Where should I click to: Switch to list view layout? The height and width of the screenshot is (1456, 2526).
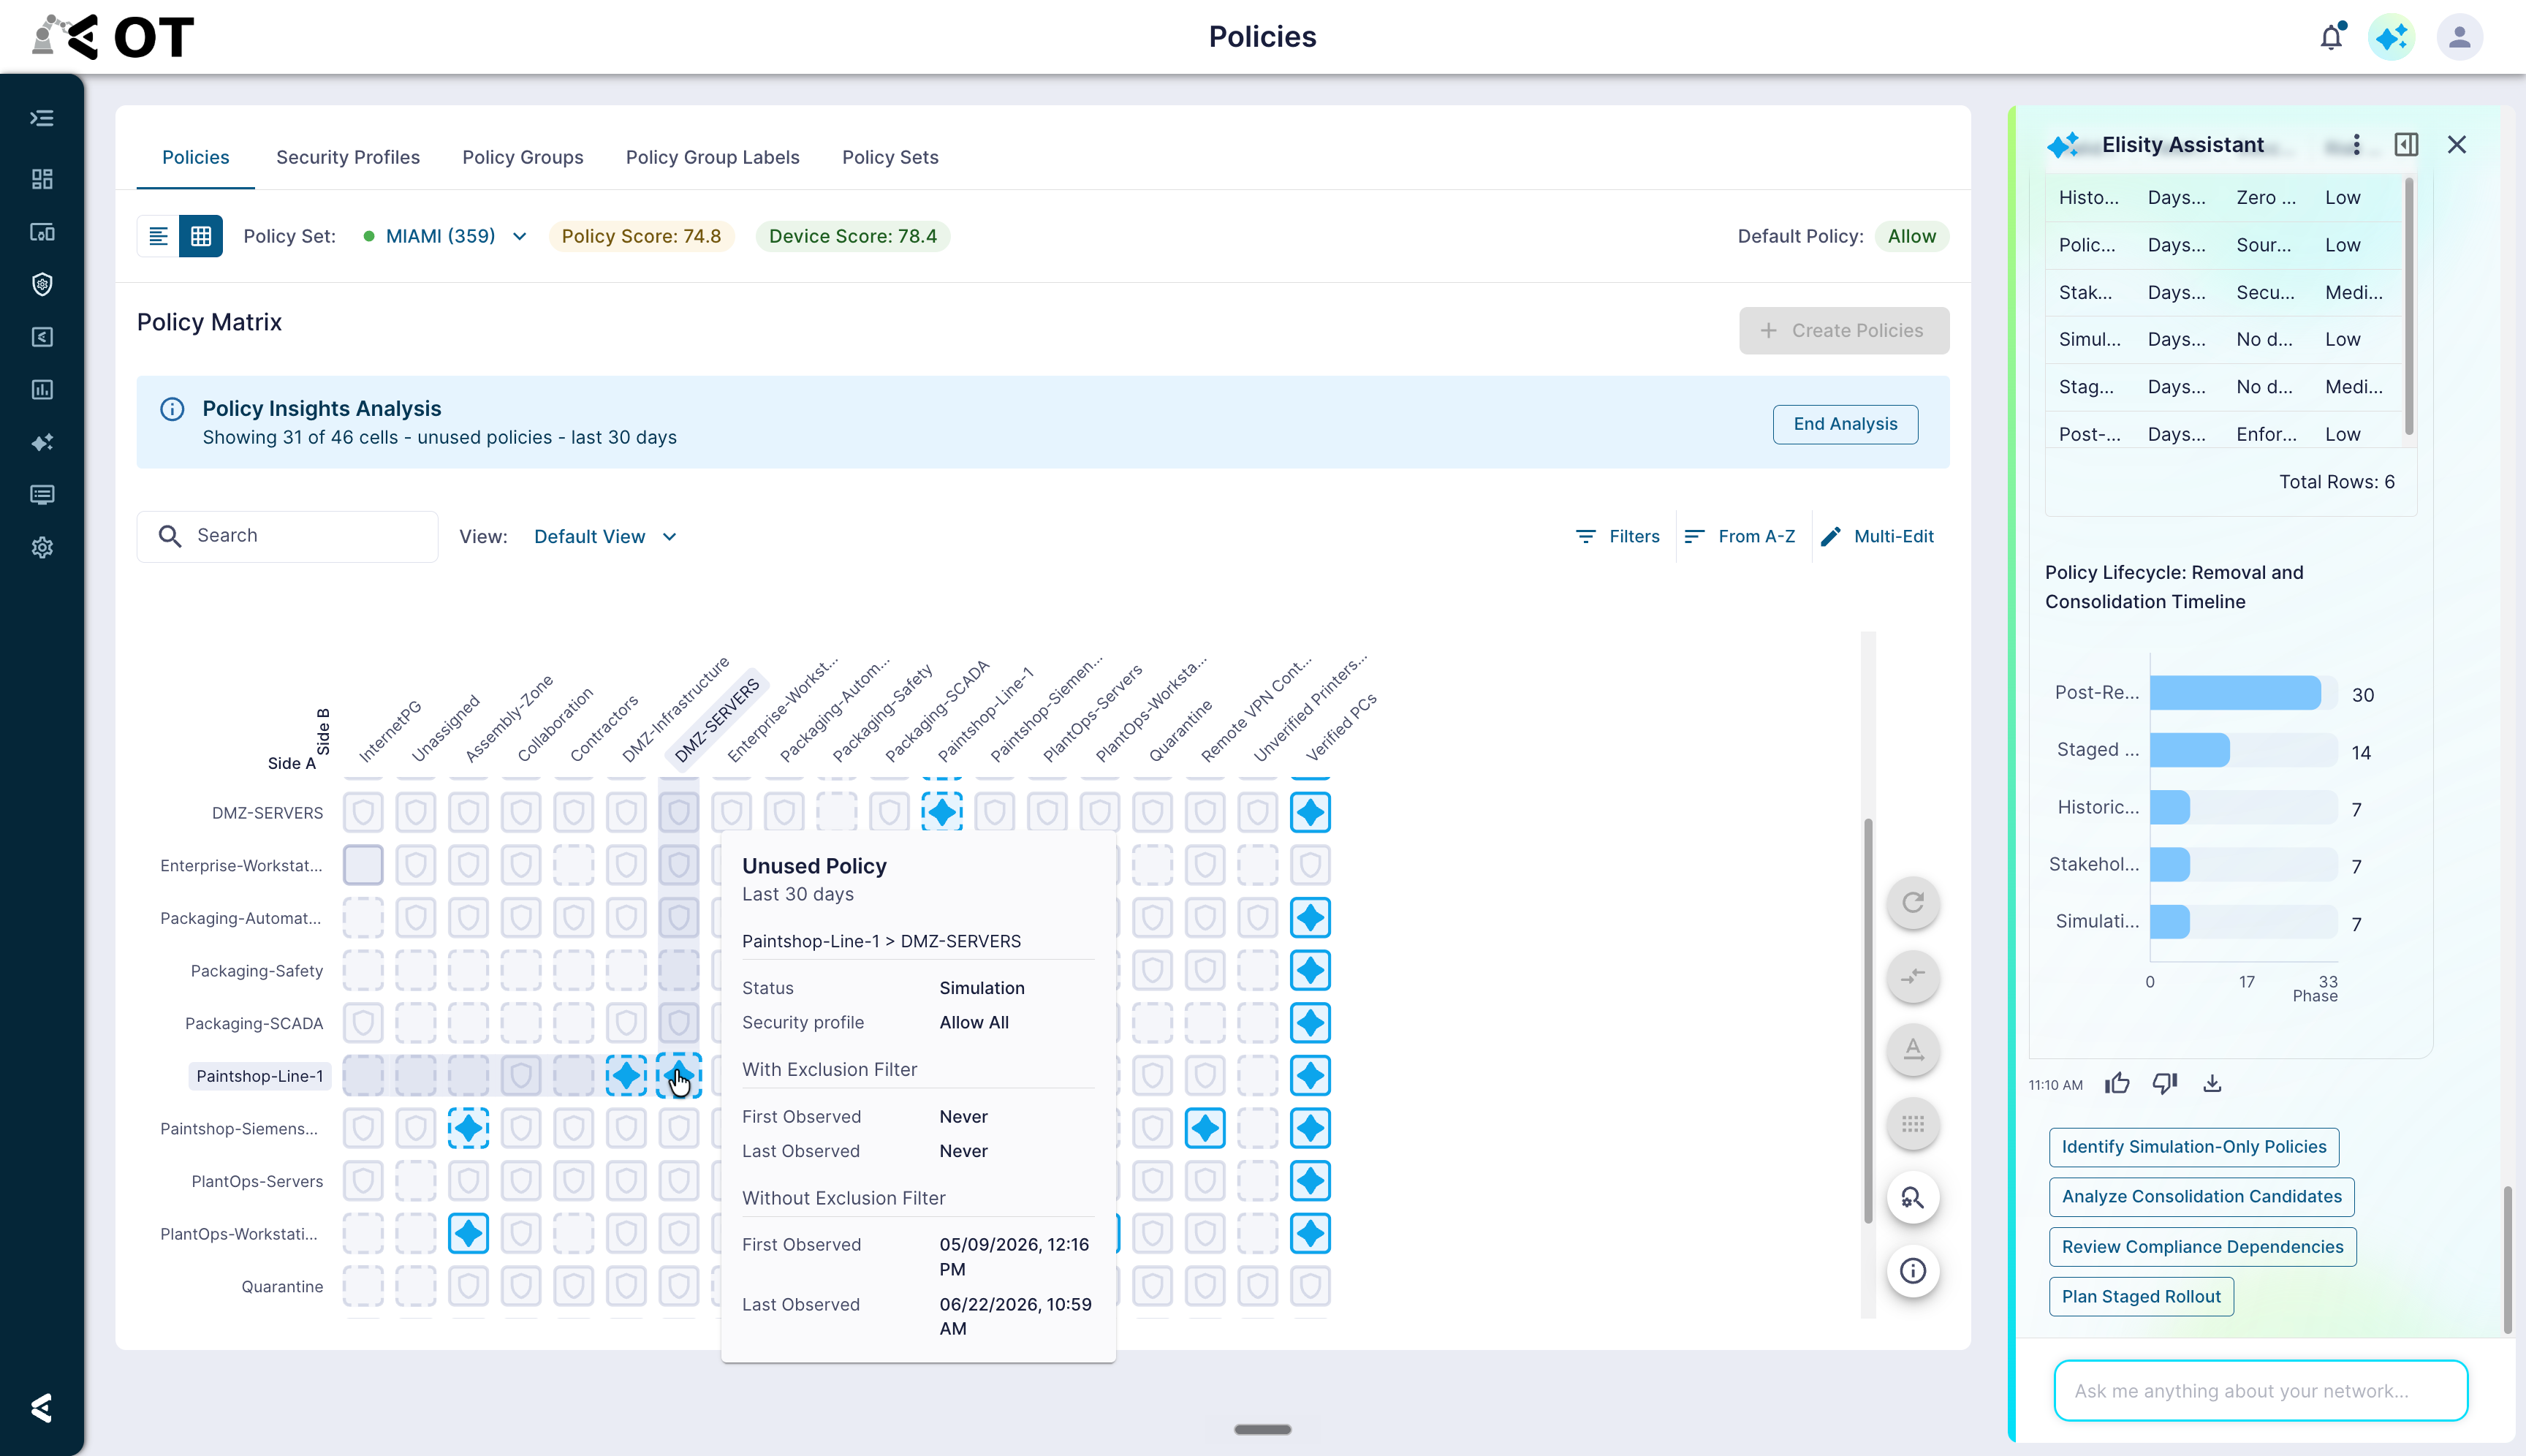tap(158, 236)
